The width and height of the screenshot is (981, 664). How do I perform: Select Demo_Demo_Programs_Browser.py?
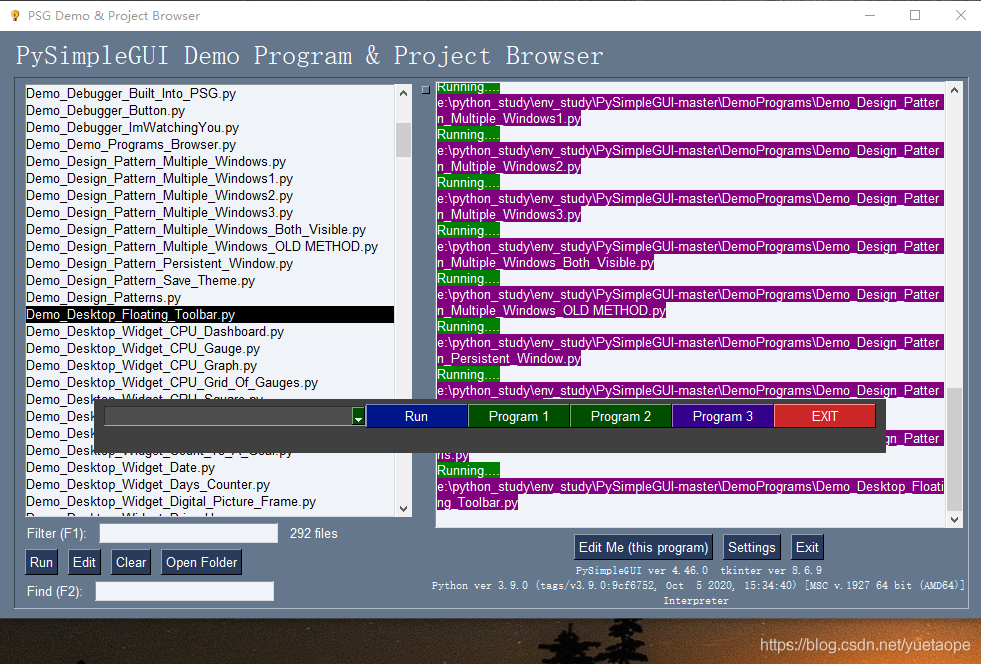(210, 145)
